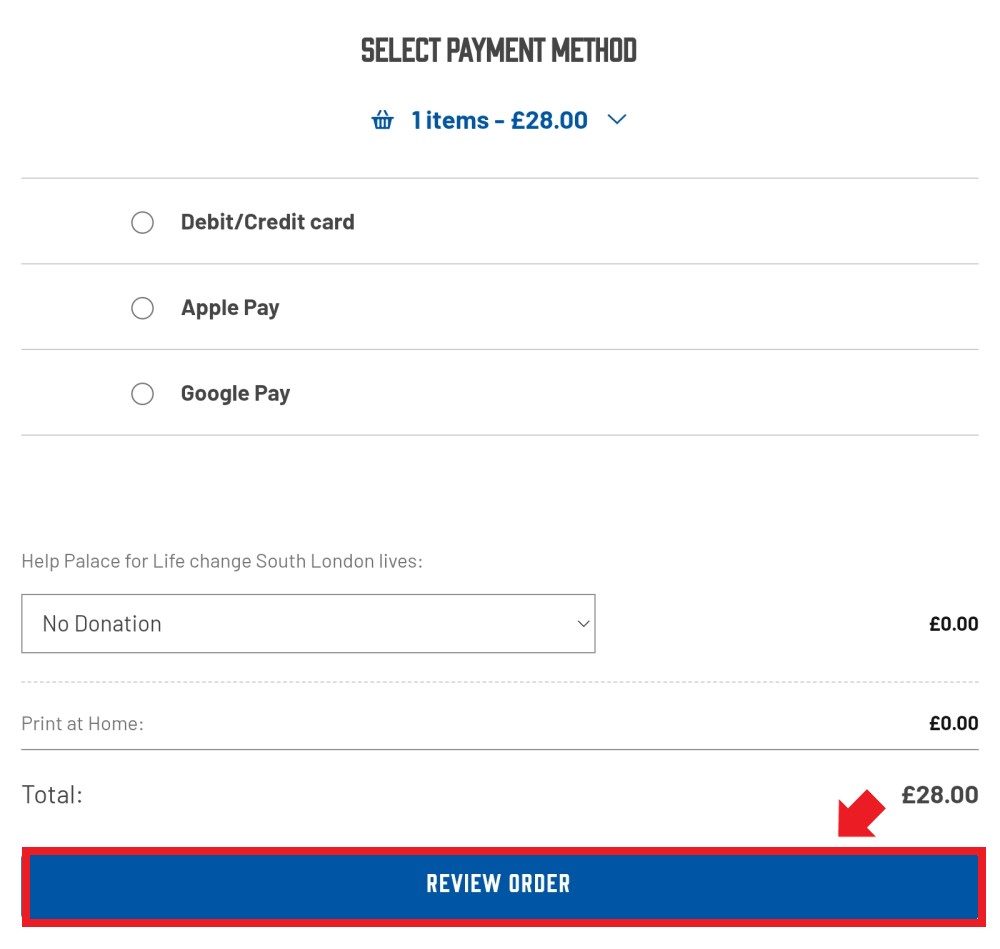Choose the Apple Pay radio button

pyautogui.click(x=143, y=308)
